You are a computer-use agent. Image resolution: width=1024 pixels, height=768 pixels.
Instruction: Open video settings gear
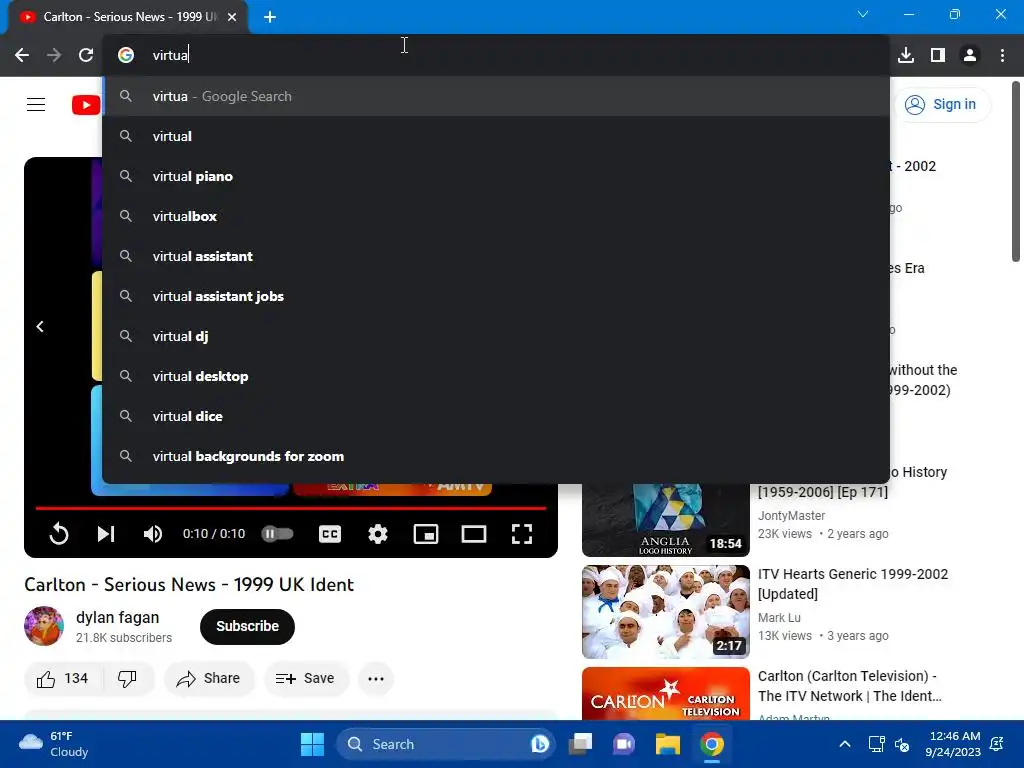pos(377,534)
